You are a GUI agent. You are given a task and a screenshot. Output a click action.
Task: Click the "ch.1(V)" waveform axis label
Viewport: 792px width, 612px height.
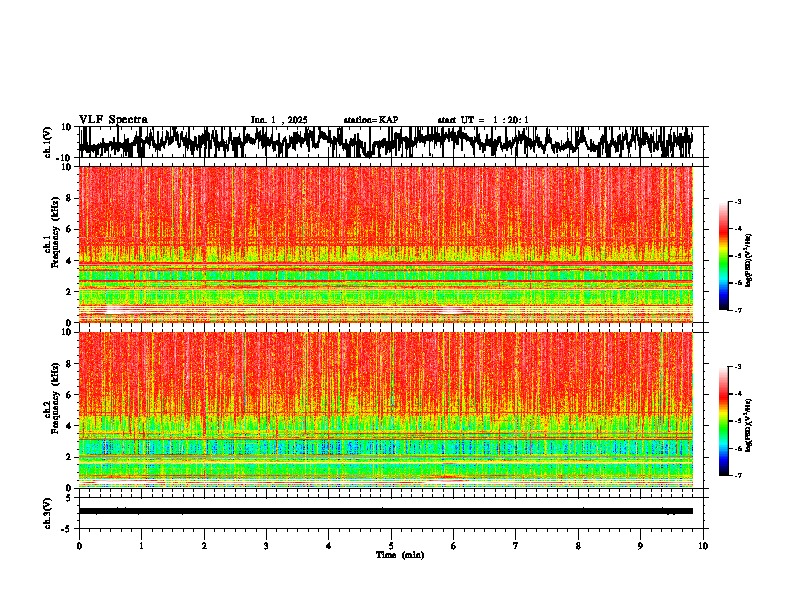[48, 142]
